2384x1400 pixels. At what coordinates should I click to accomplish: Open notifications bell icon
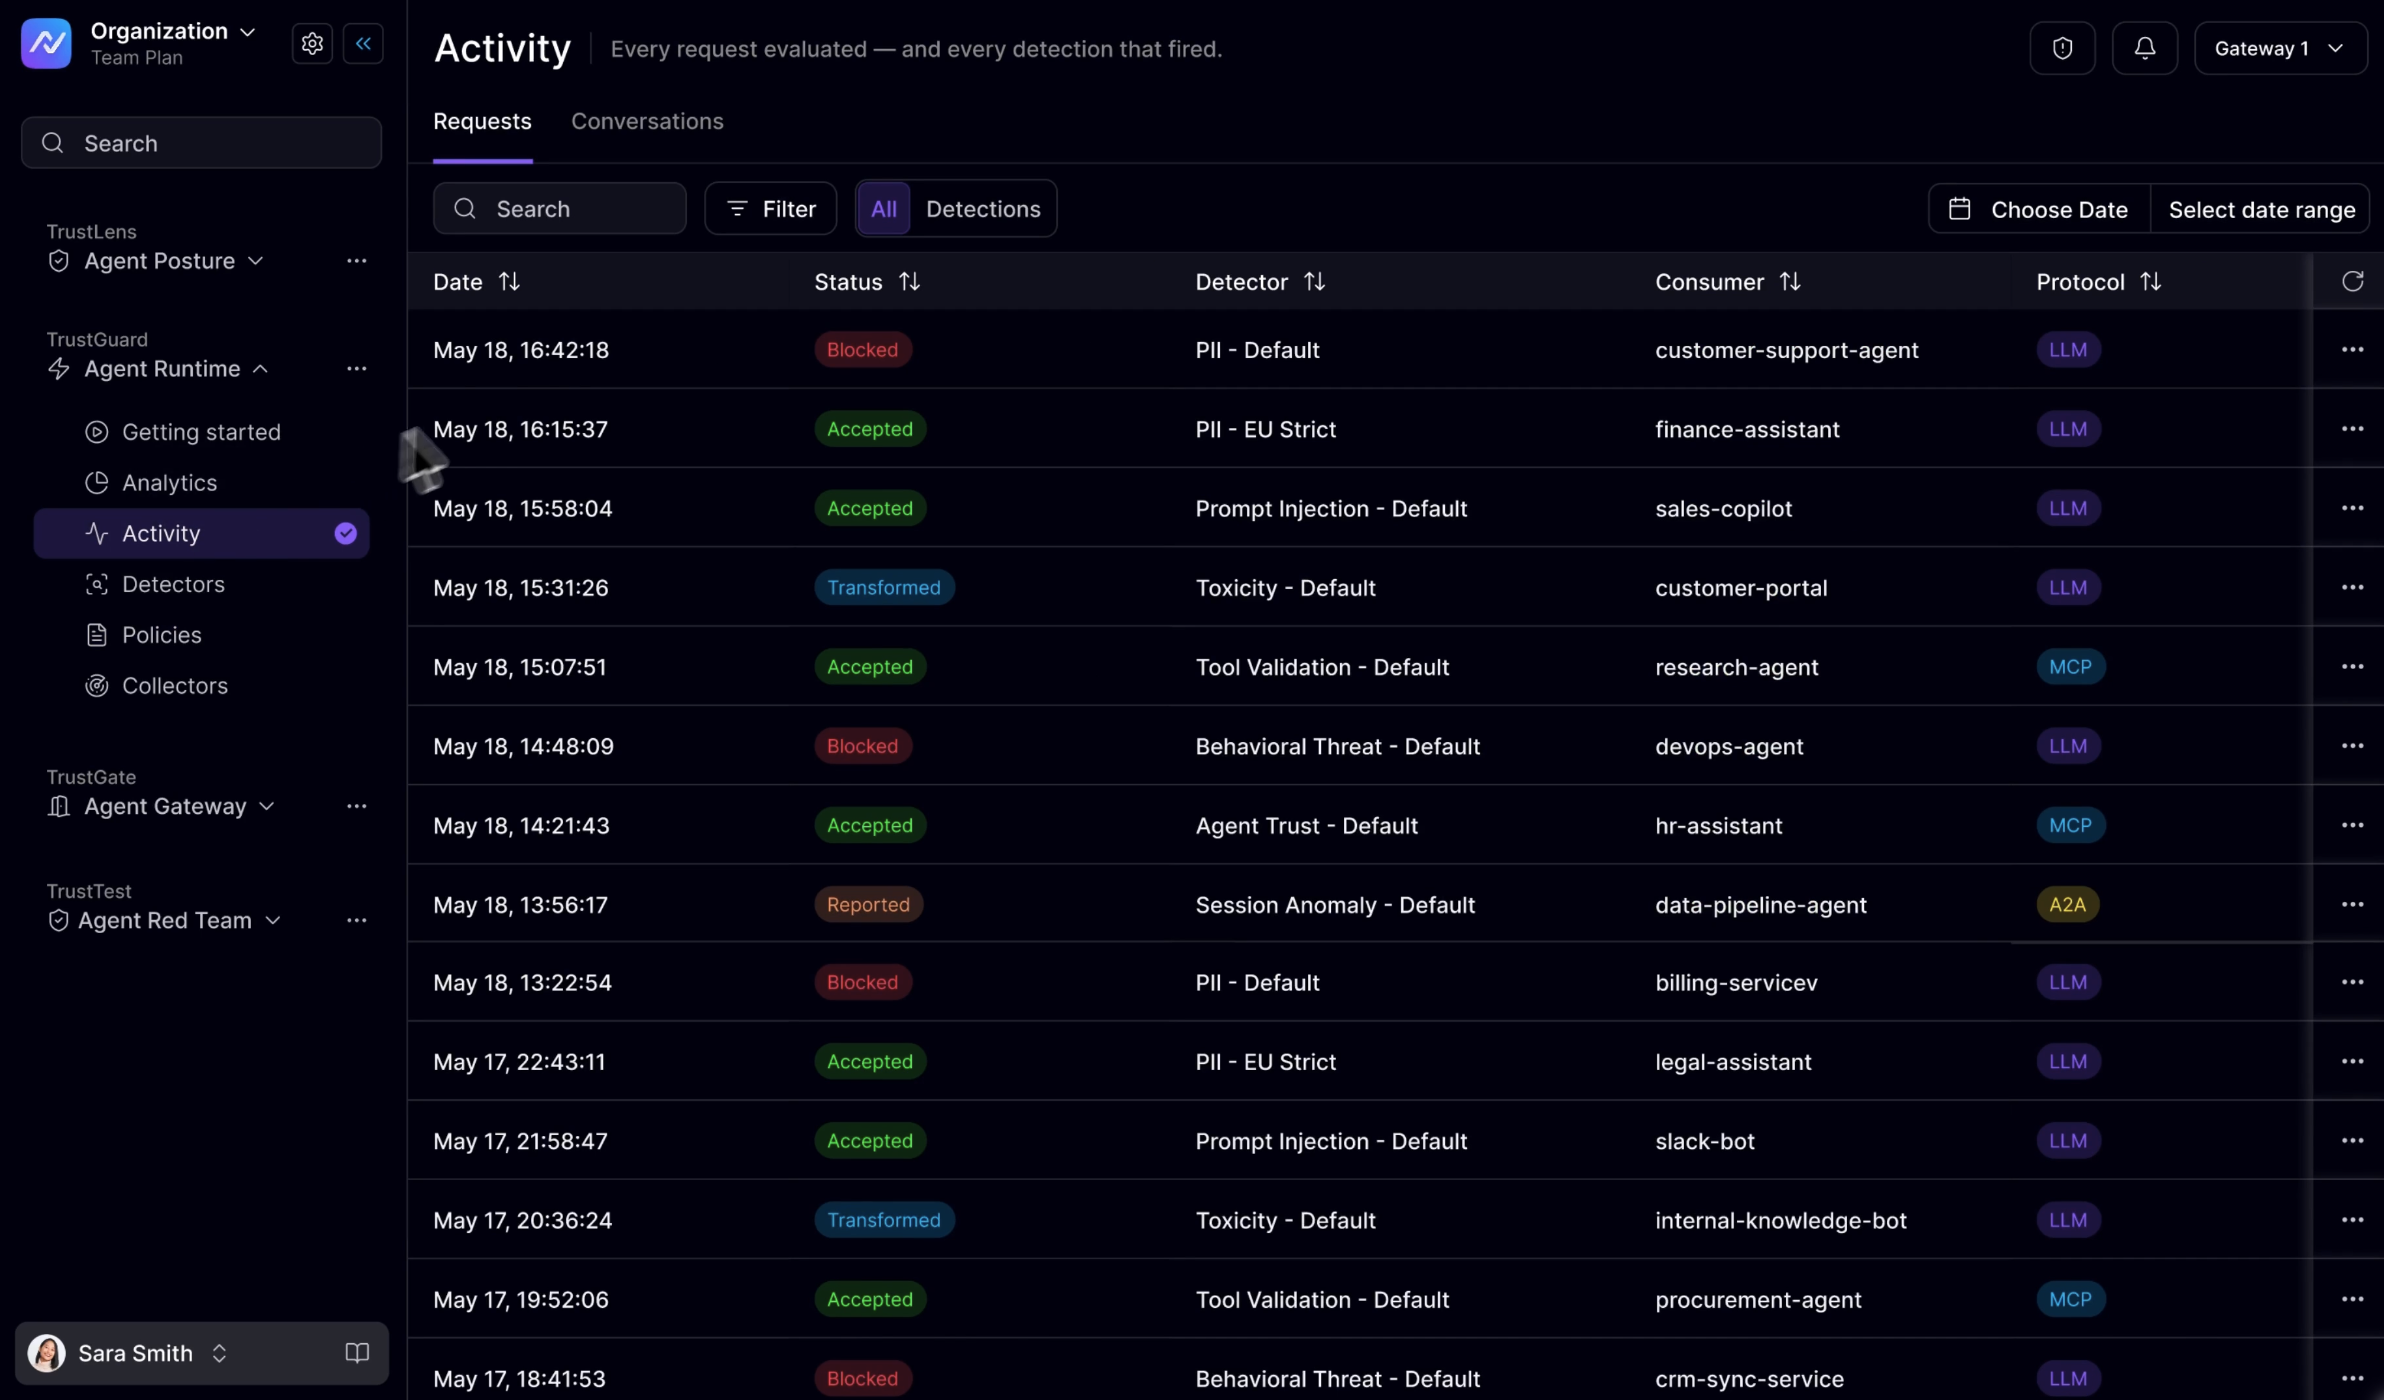pyautogui.click(x=2144, y=48)
